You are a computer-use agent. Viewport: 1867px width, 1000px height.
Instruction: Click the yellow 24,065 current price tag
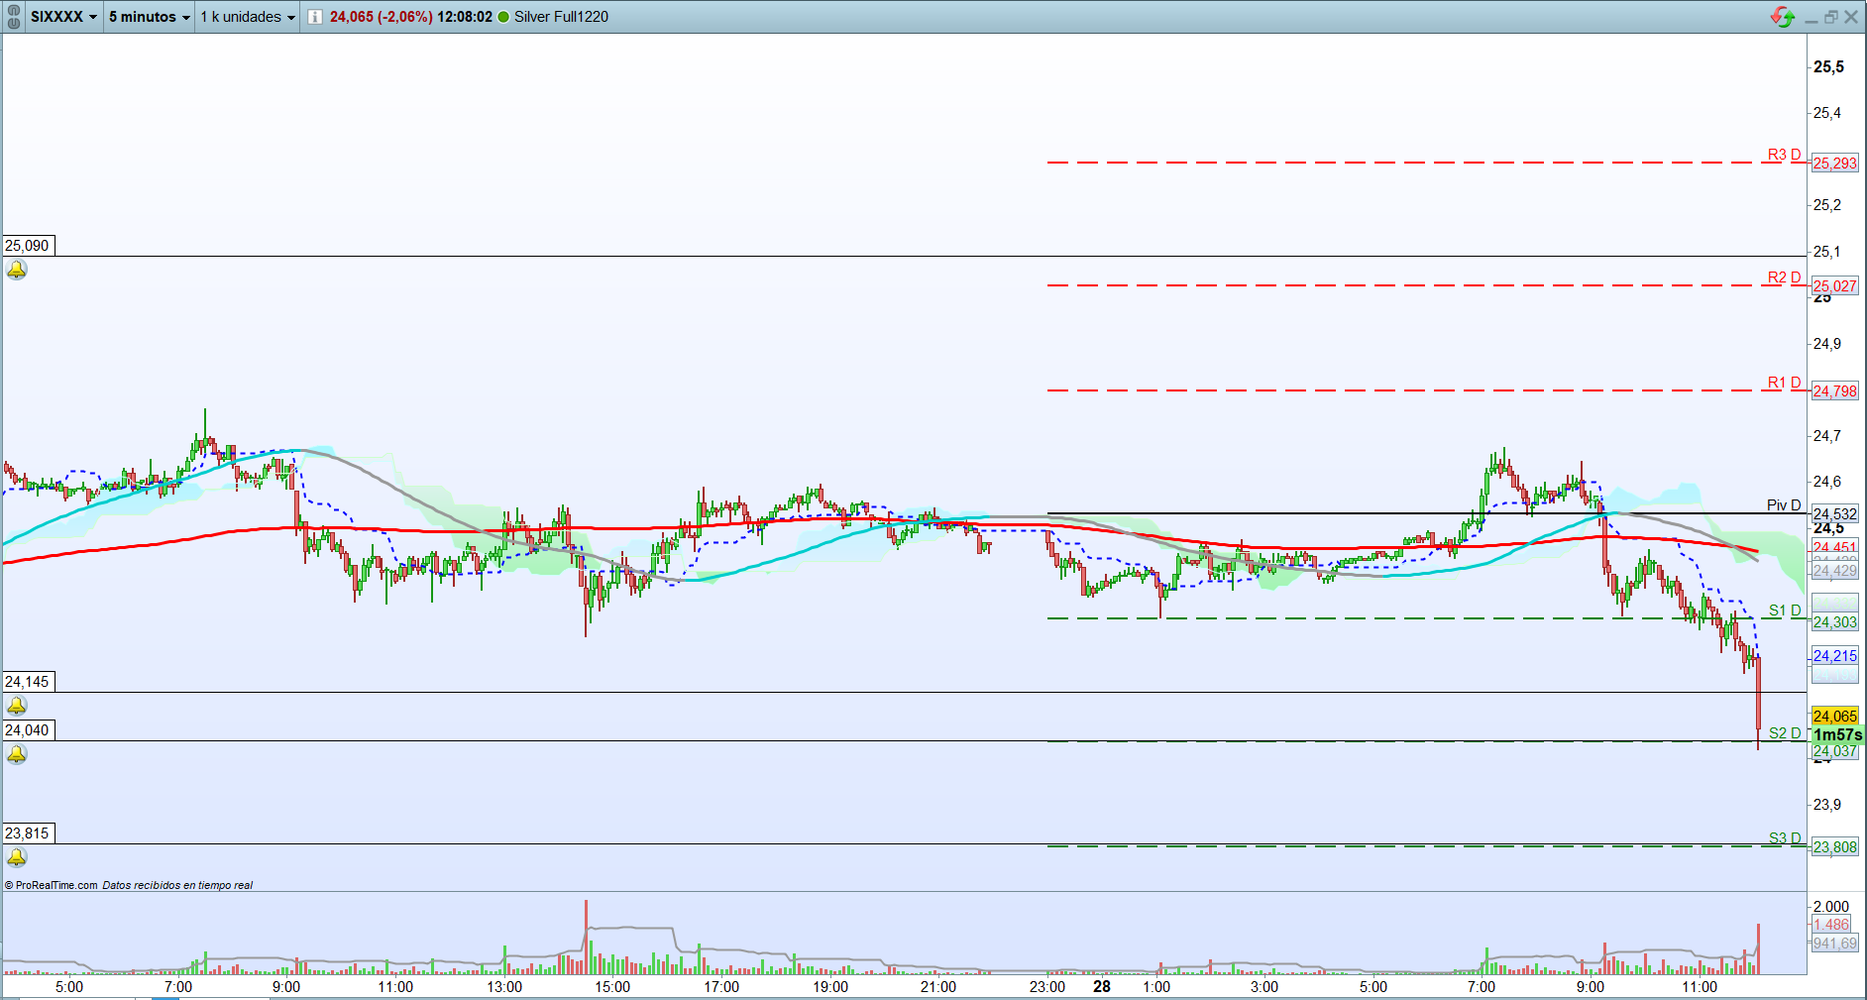pyautogui.click(x=1835, y=716)
